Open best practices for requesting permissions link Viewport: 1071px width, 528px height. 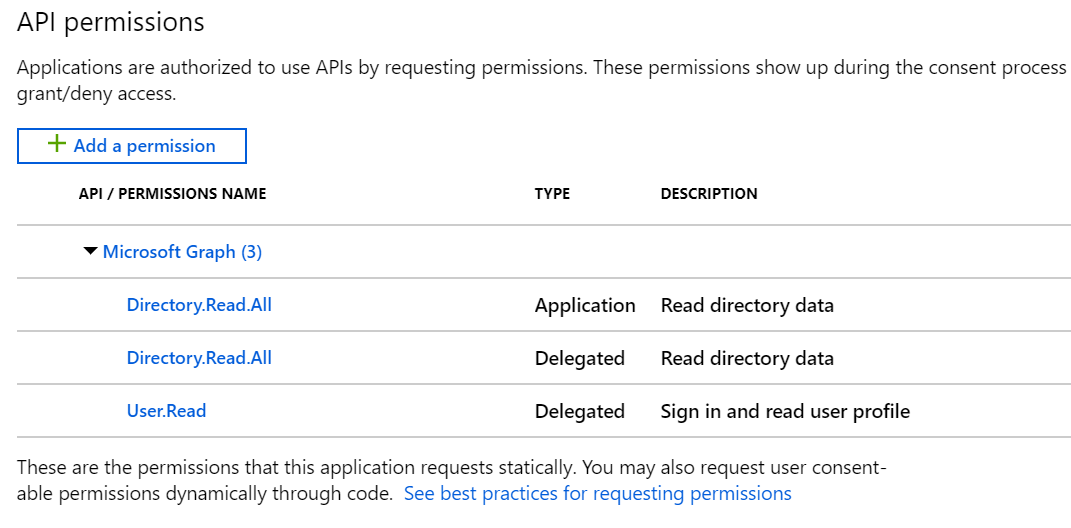tap(597, 494)
